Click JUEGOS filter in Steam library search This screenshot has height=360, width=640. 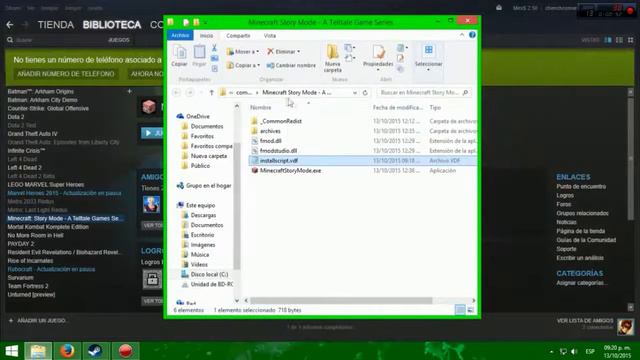(119, 40)
